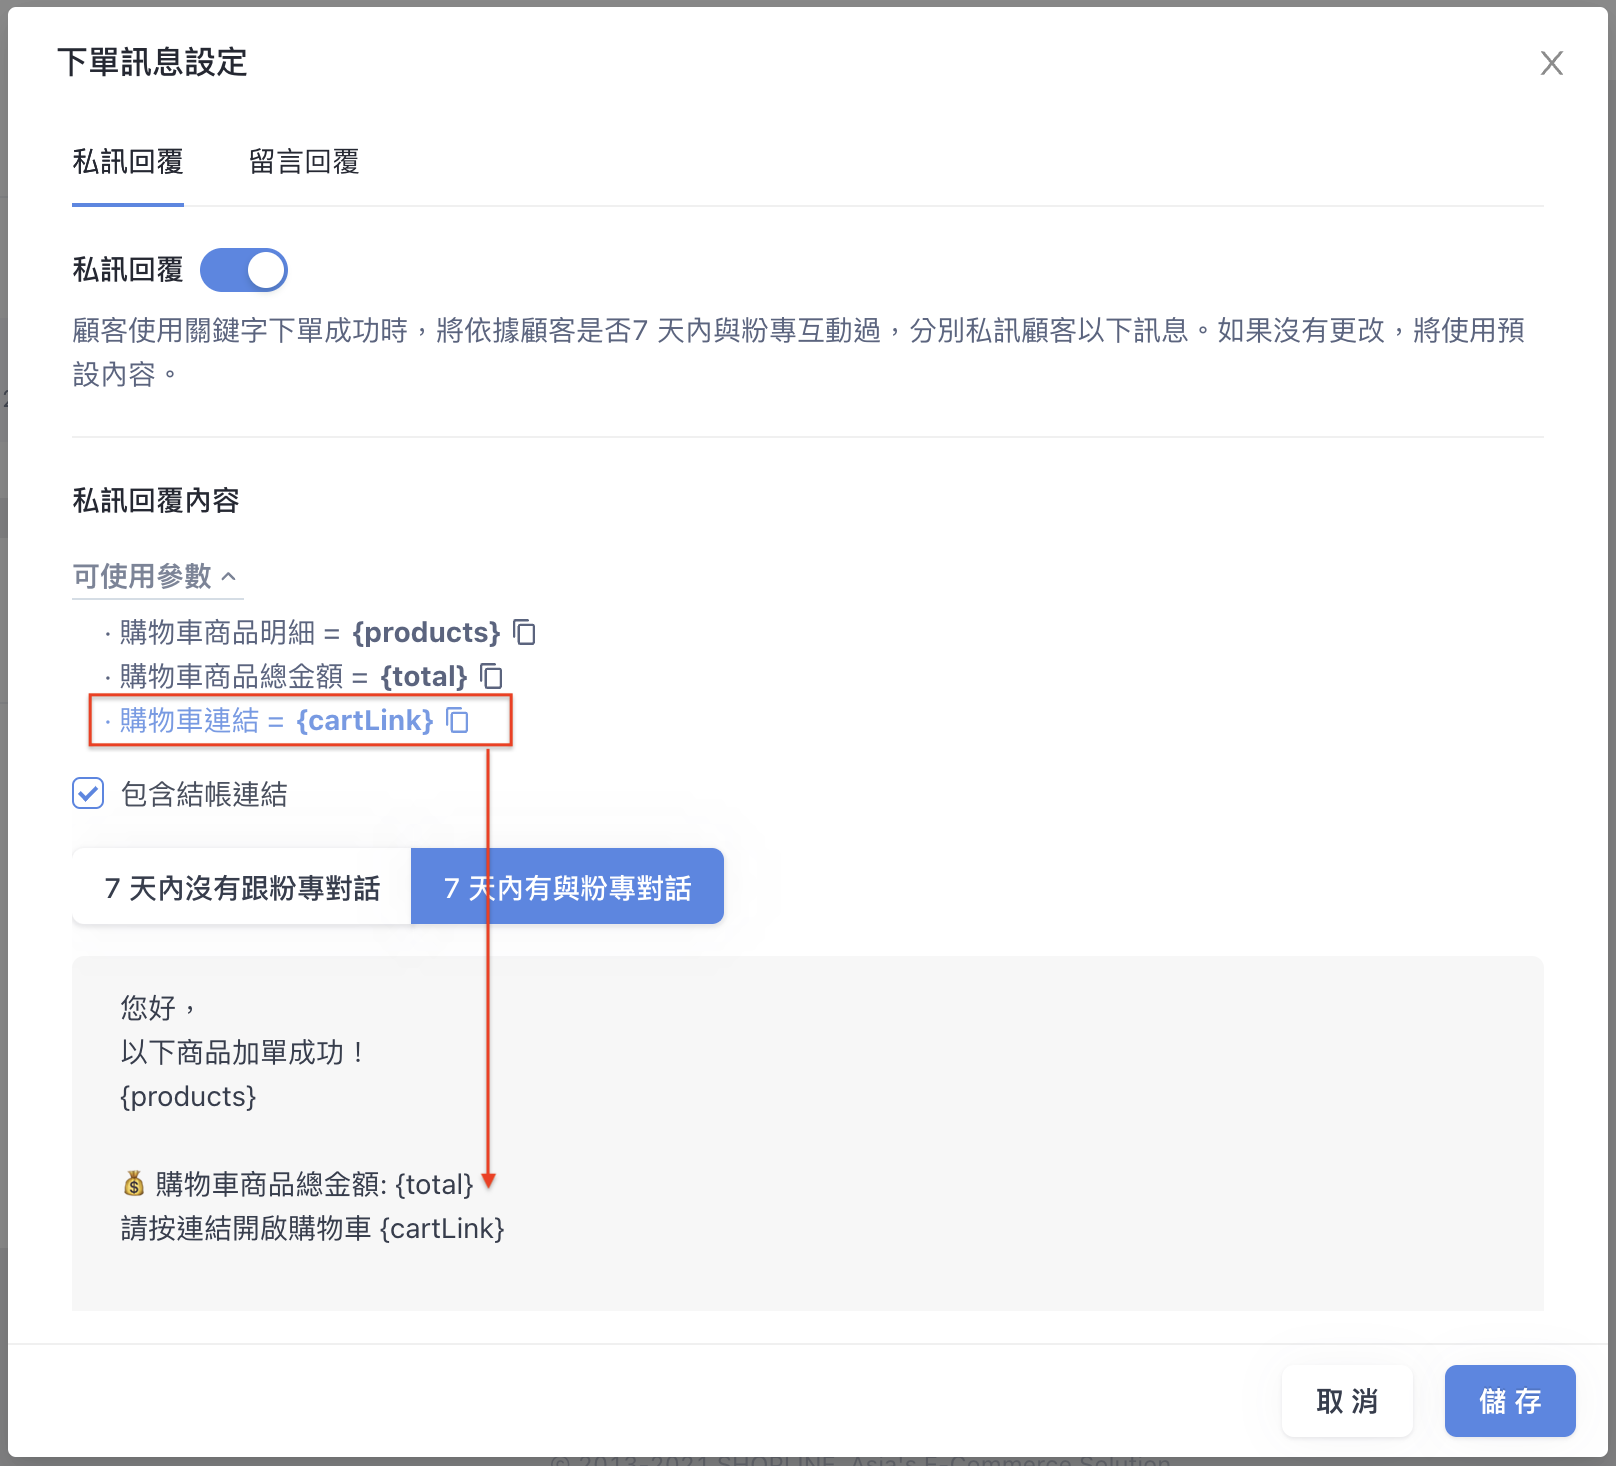Click the 購物車連結 = {cartLink} text
This screenshot has width=1616, height=1466.
(276, 720)
